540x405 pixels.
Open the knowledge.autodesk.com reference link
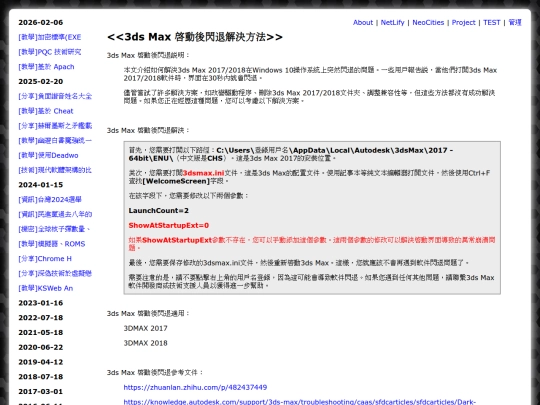300,402
